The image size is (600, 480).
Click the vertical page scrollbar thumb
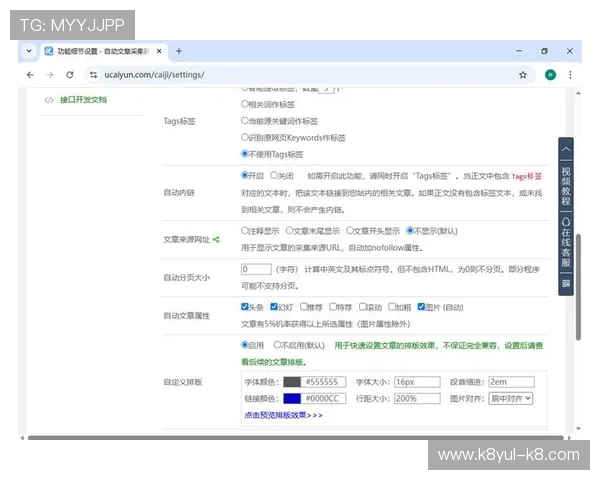578,287
